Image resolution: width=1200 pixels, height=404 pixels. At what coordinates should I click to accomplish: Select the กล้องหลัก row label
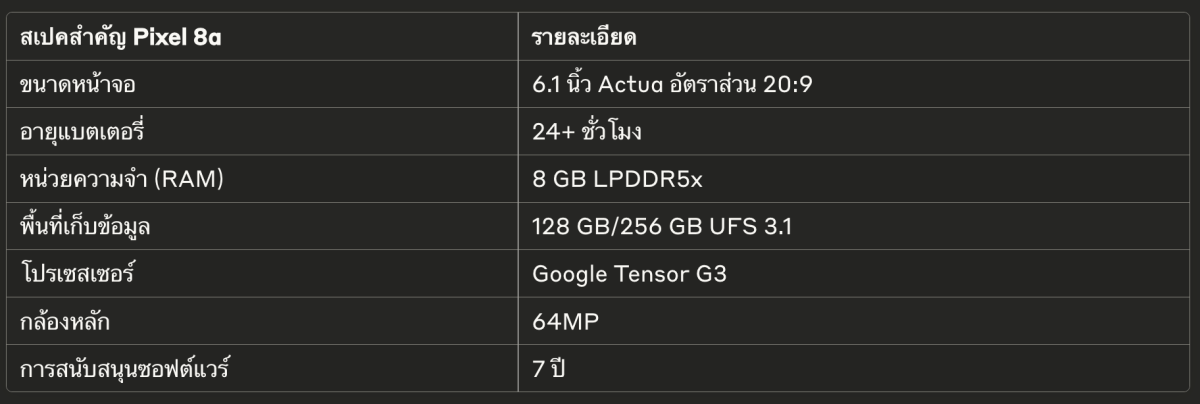point(62,322)
